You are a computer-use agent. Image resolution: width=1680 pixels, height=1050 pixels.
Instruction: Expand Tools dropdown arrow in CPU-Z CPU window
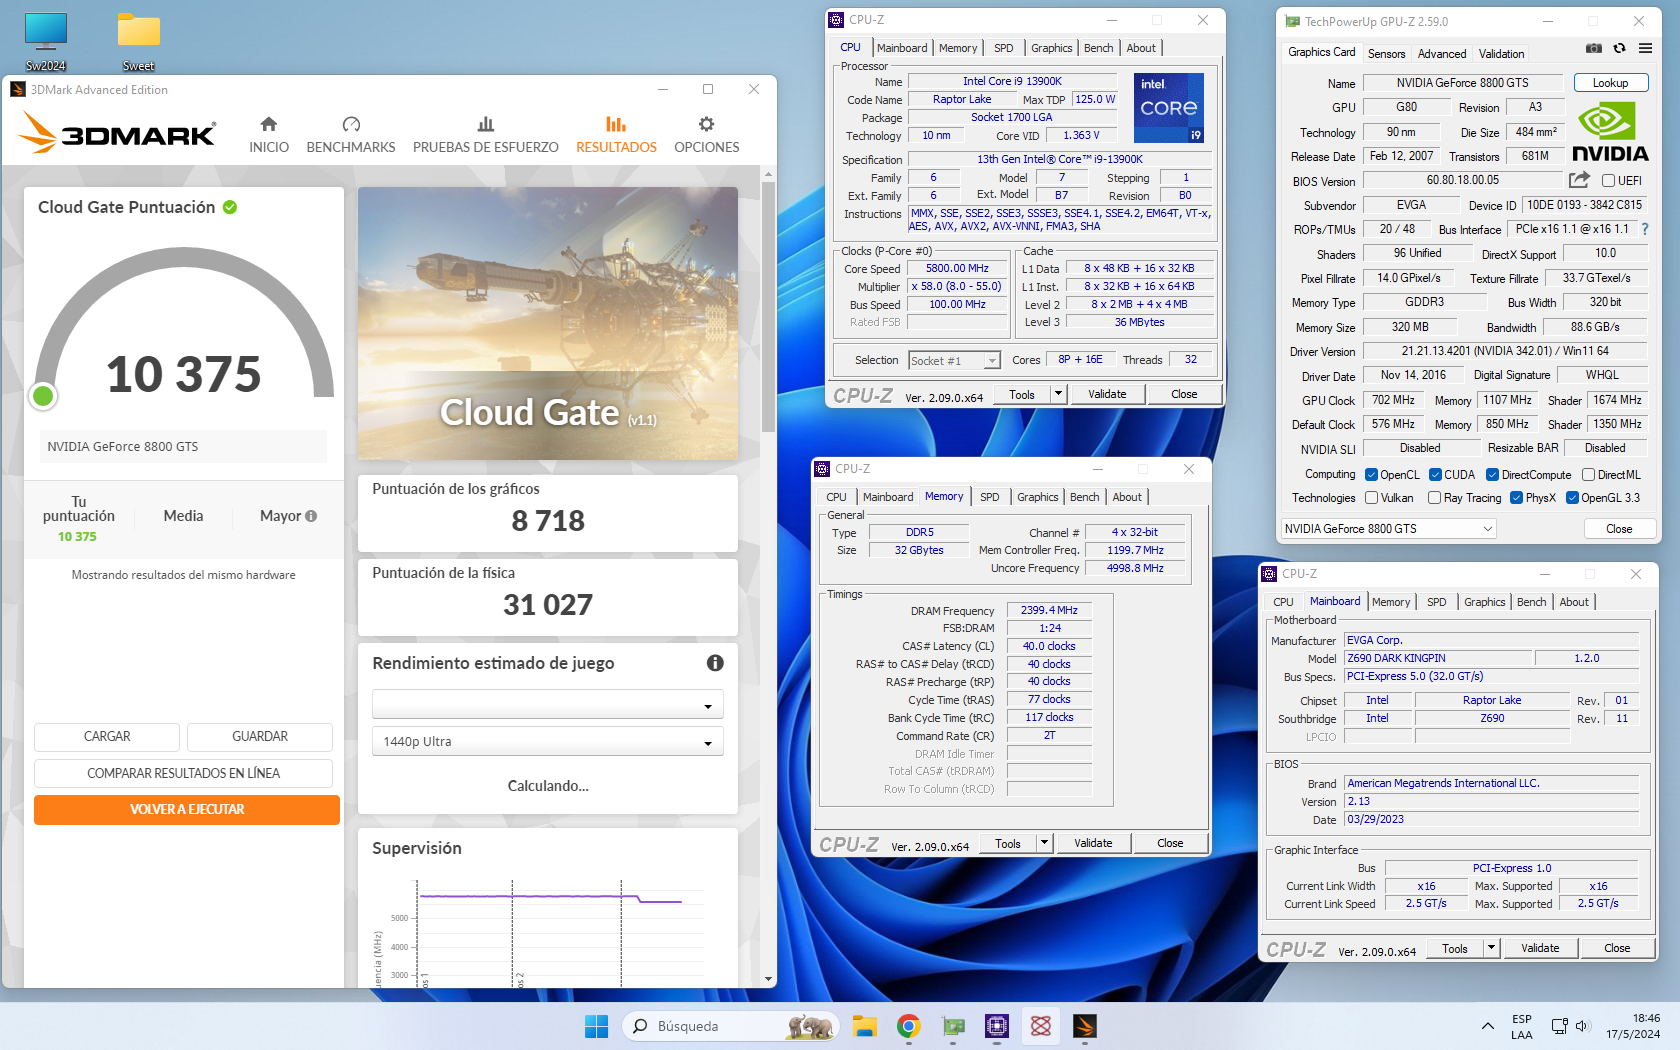(1058, 394)
